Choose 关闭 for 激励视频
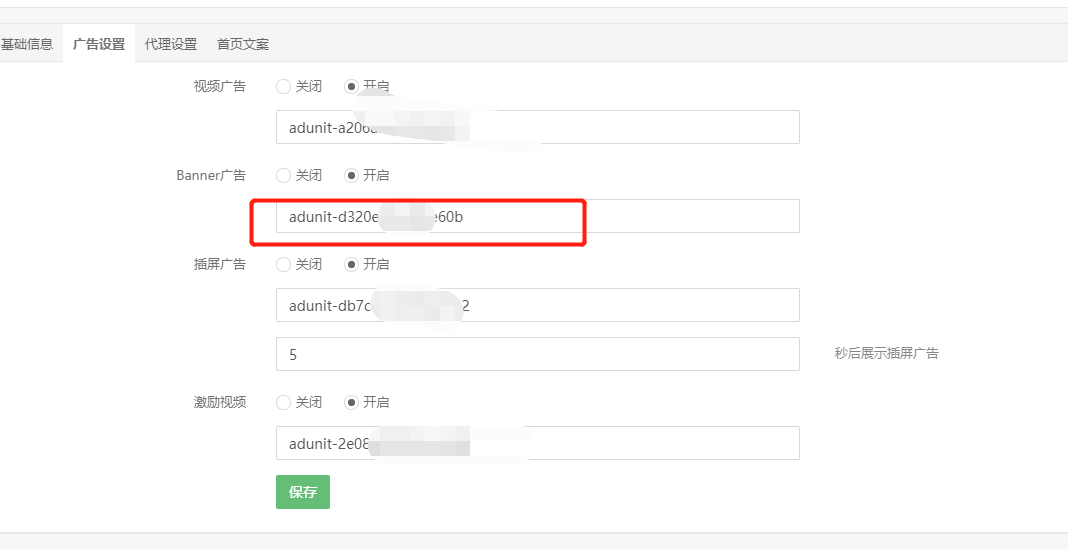 [x=283, y=403]
